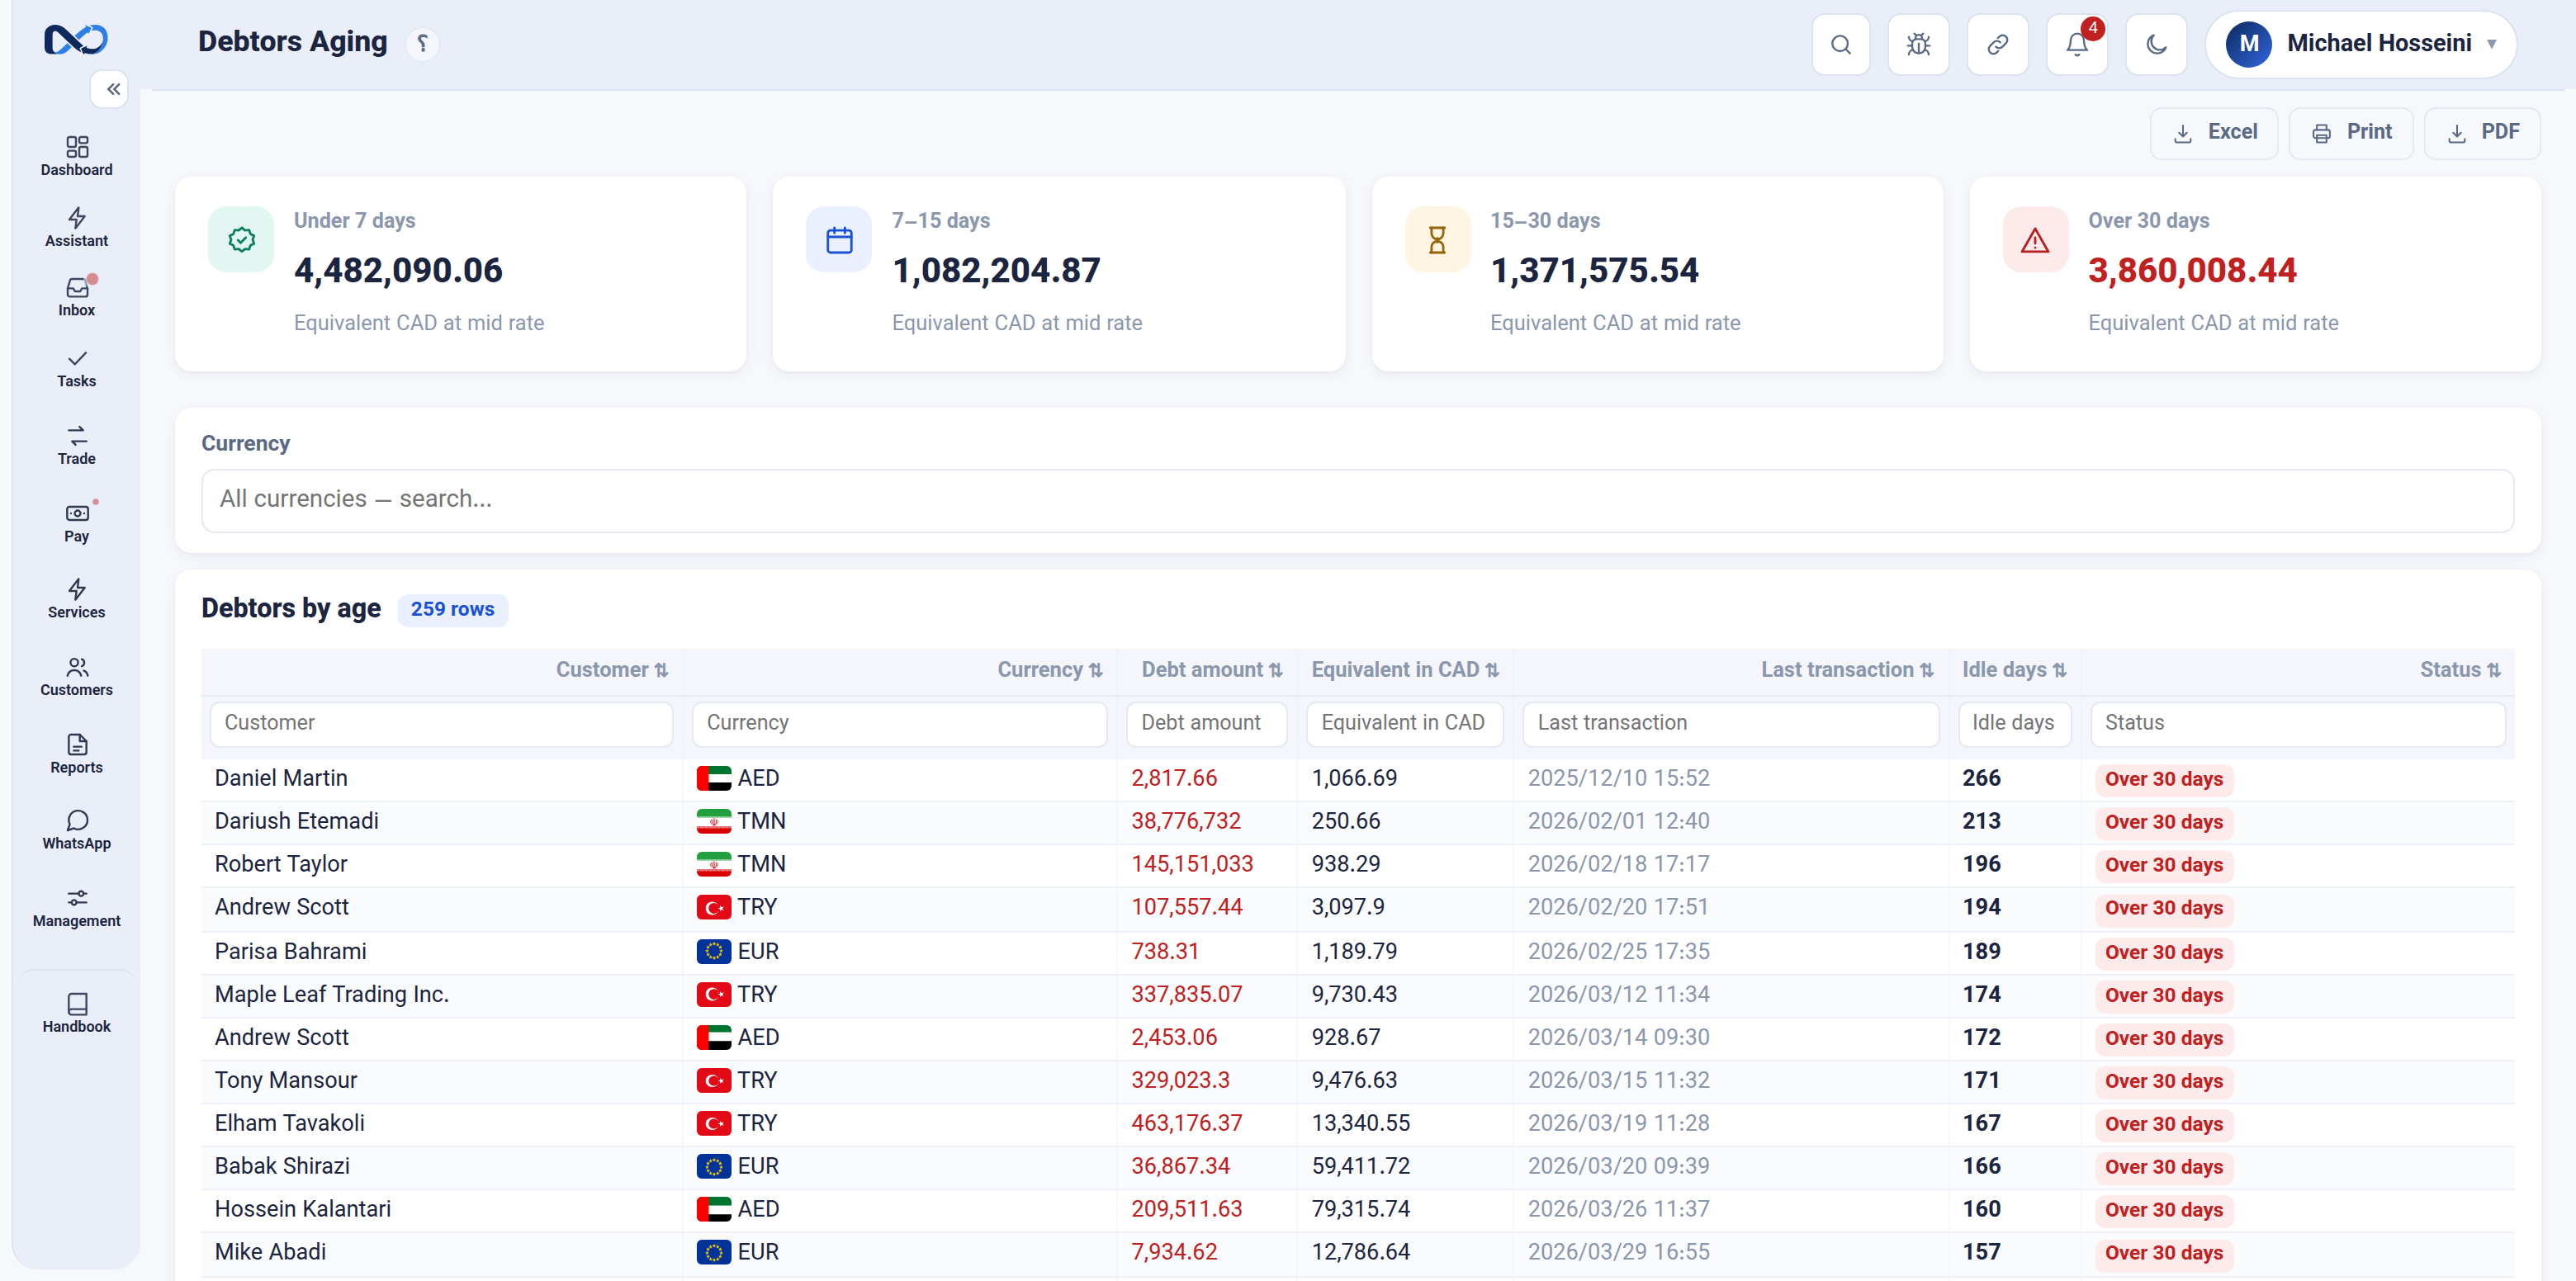Sort by Idle days column

[x=2014, y=670]
